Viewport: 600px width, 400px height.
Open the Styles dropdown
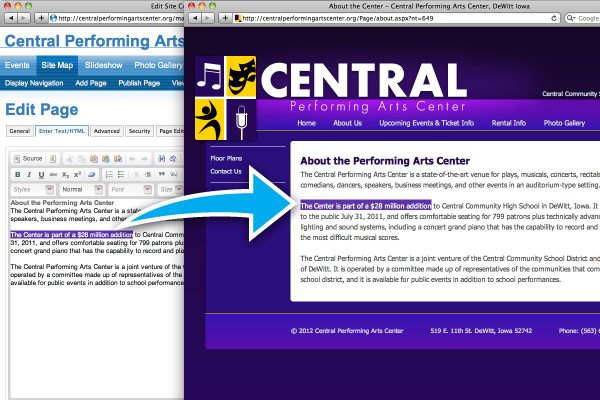click(x=33, y=189)
